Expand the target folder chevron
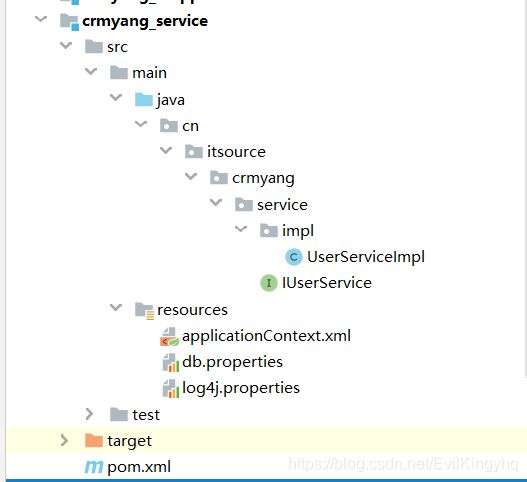Image resolution: width=527 pixels, height=482 pixels. point(64,440)
